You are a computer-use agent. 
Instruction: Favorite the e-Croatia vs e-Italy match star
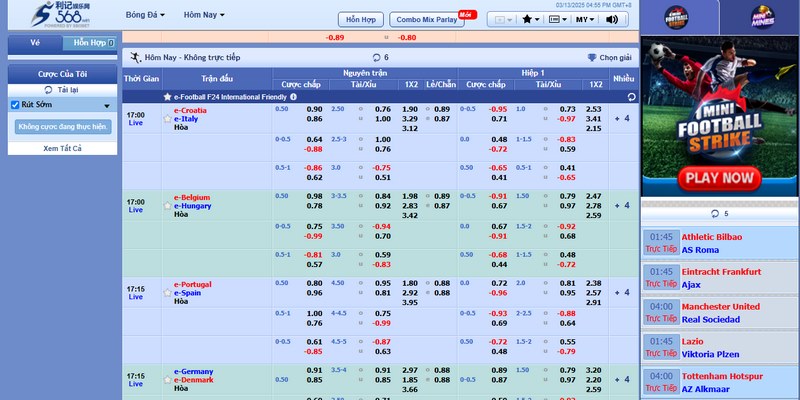click(167, 119)
